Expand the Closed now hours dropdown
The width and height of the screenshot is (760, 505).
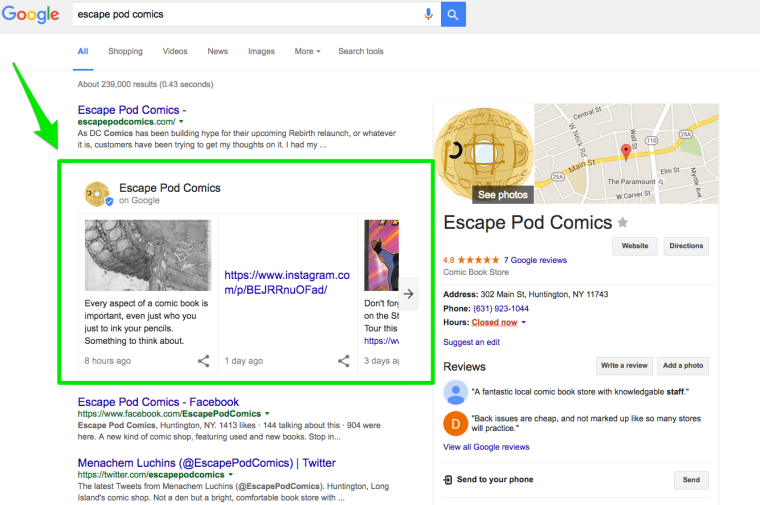click(x=499, y=322)
